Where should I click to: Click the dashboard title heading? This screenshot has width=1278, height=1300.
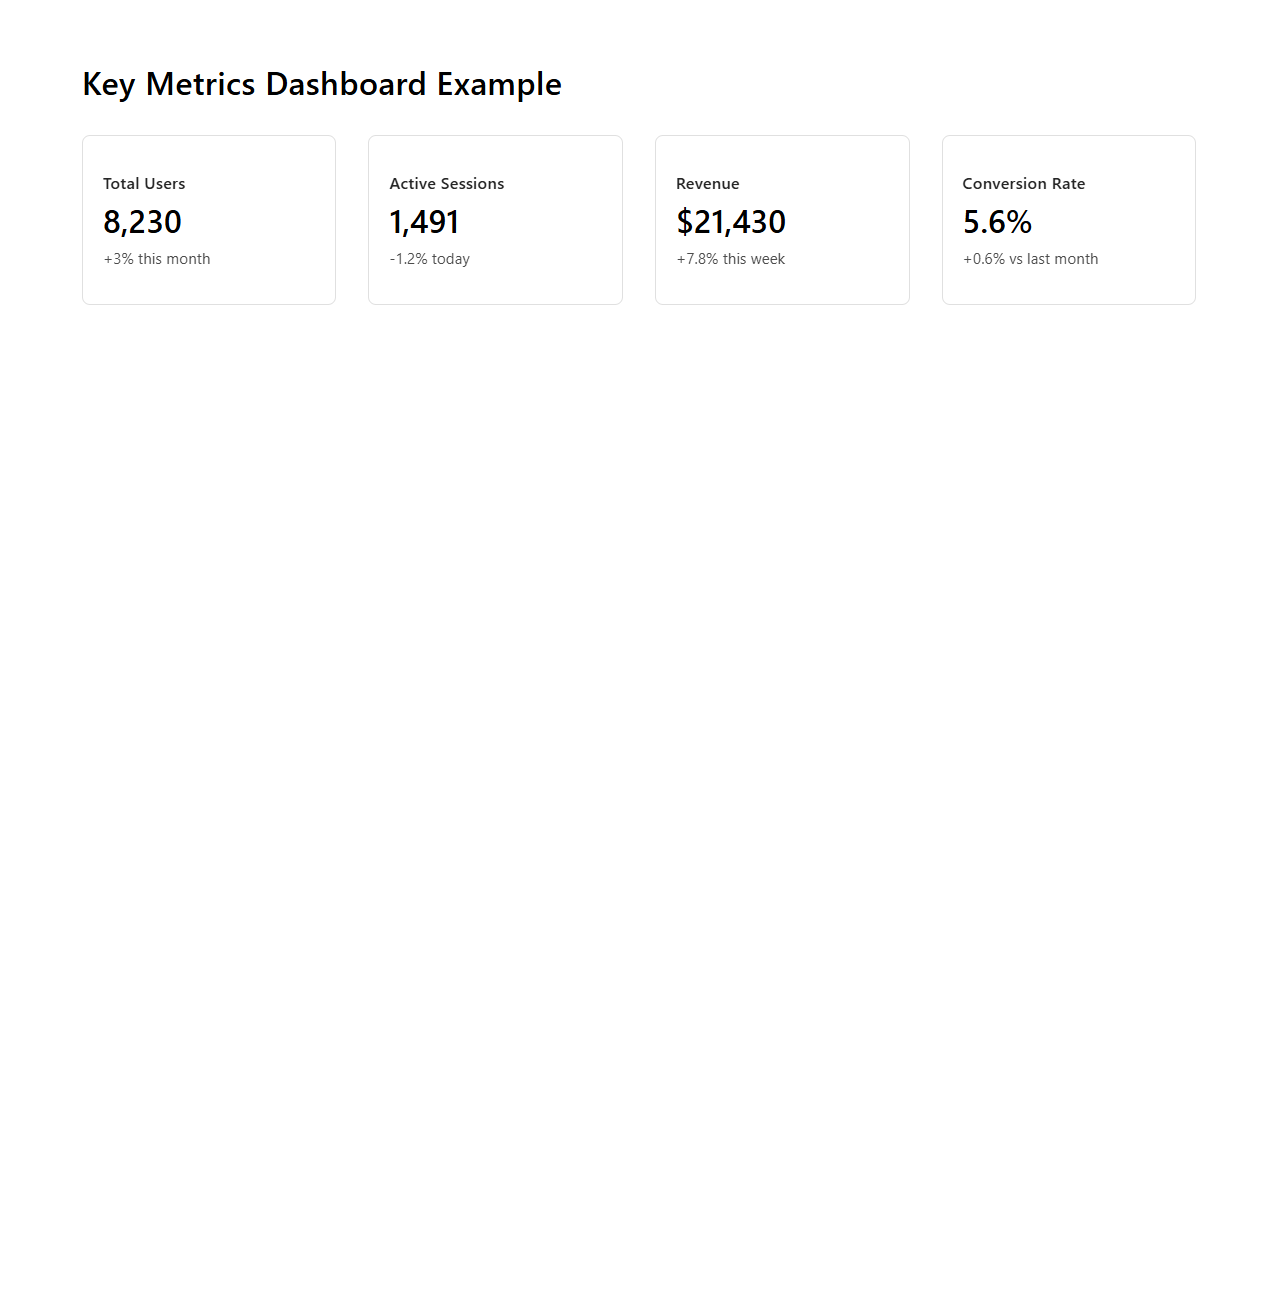[322, 84]
